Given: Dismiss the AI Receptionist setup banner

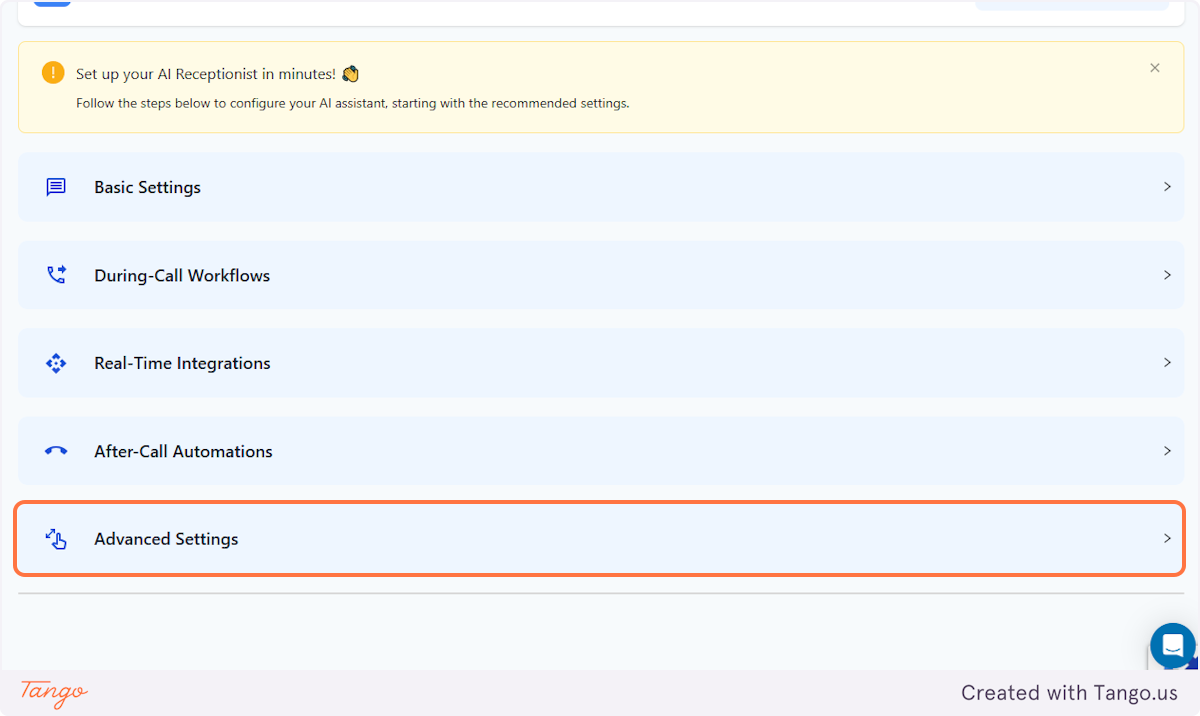Looking at the screenshot, I should (x=1155, y=67).
